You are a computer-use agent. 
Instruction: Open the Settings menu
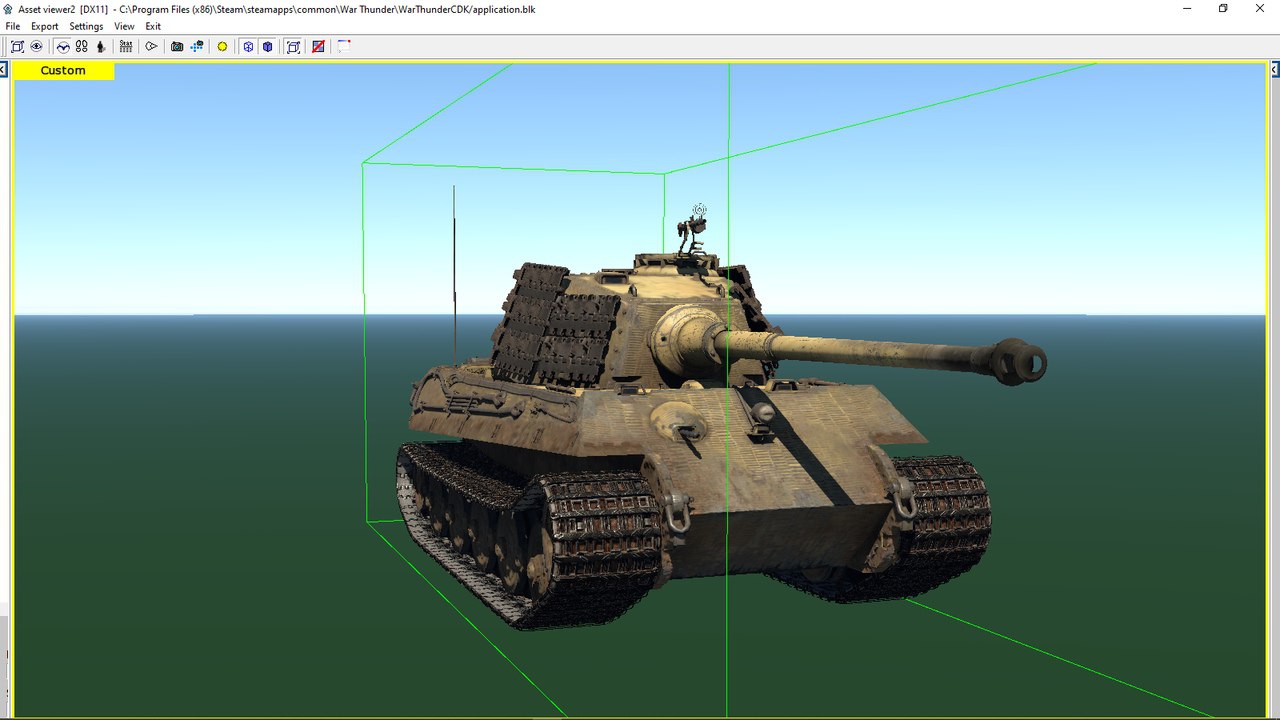86,26
